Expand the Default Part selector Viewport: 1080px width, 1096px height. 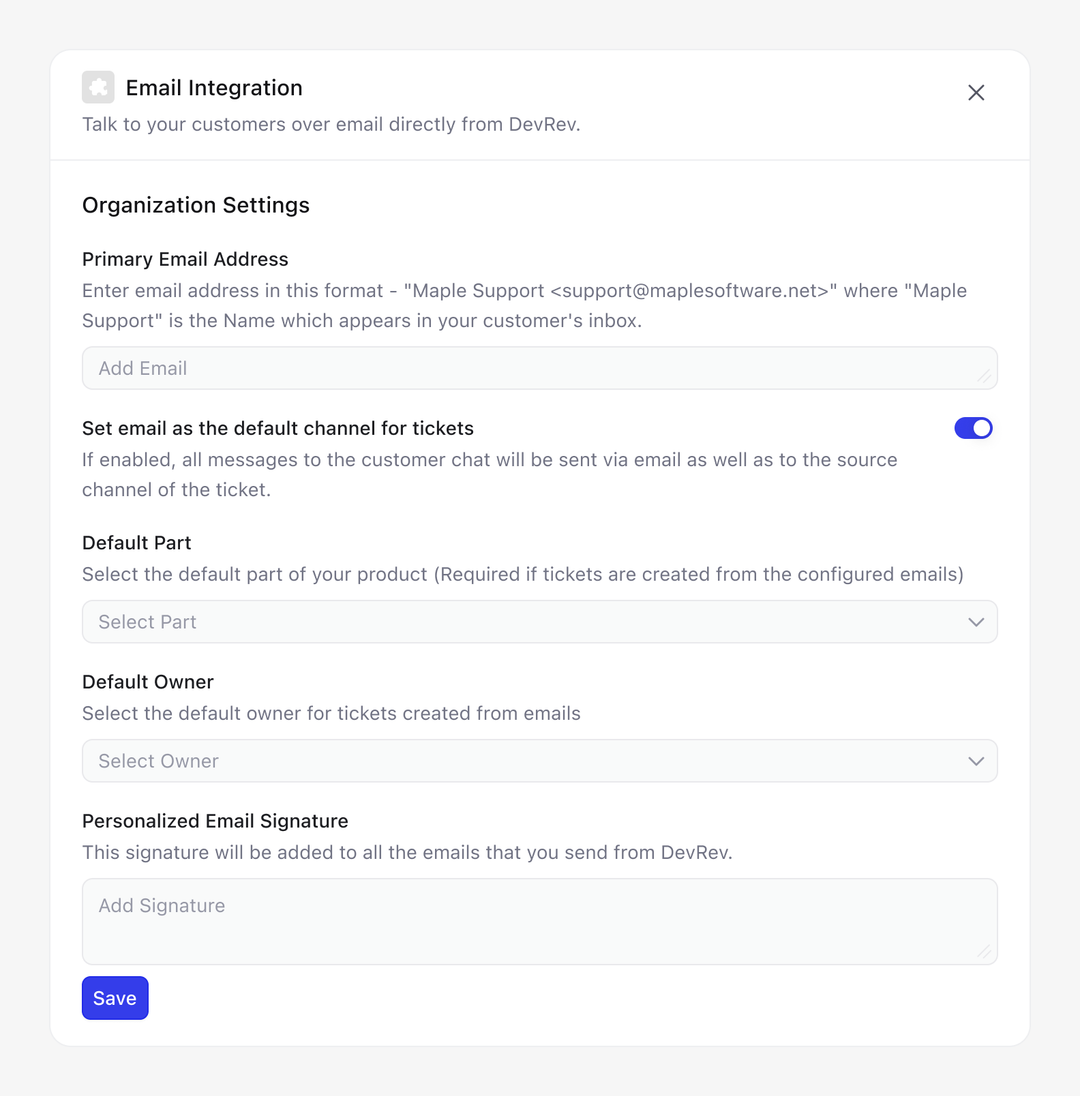tap(540, 622)
